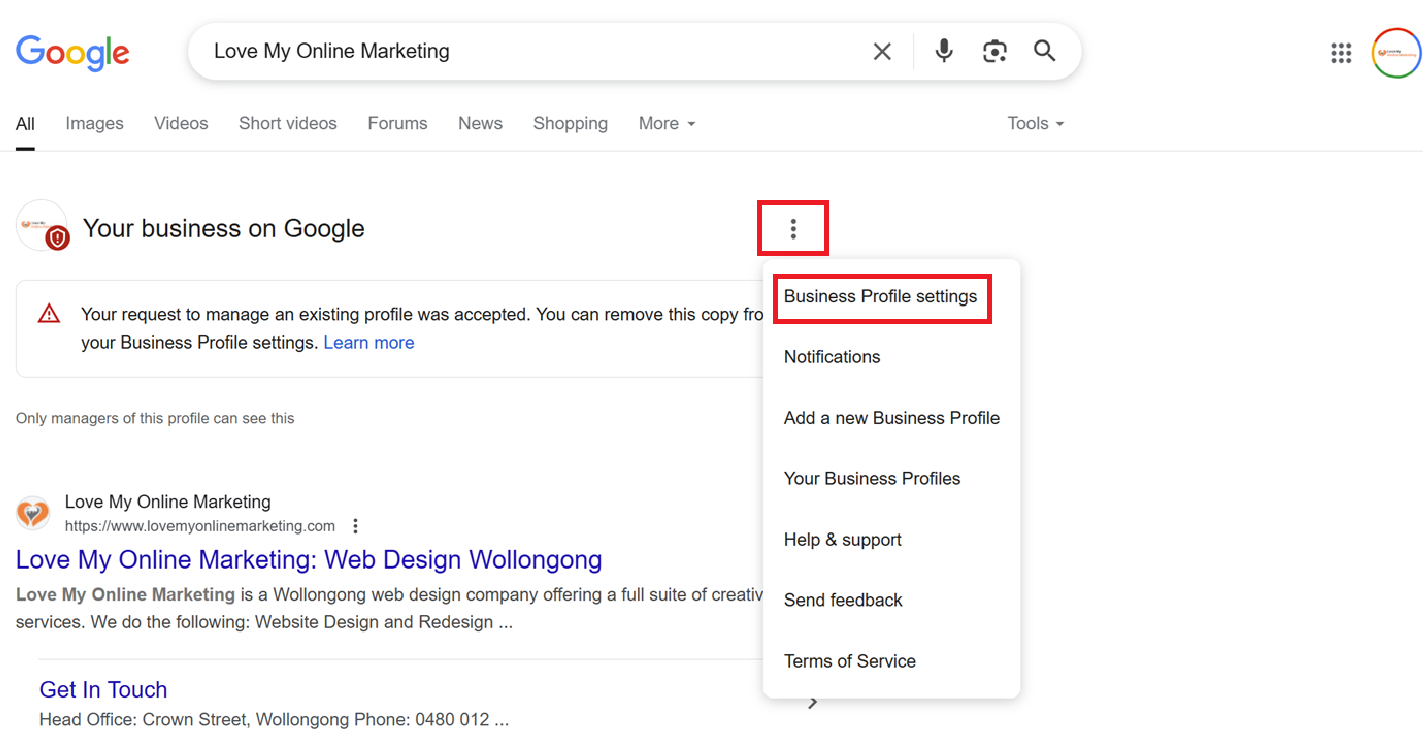The width and height of the screenshot is (1423, 730).
Task: Start voice search with the microphone icon
Action: (944, 51)
